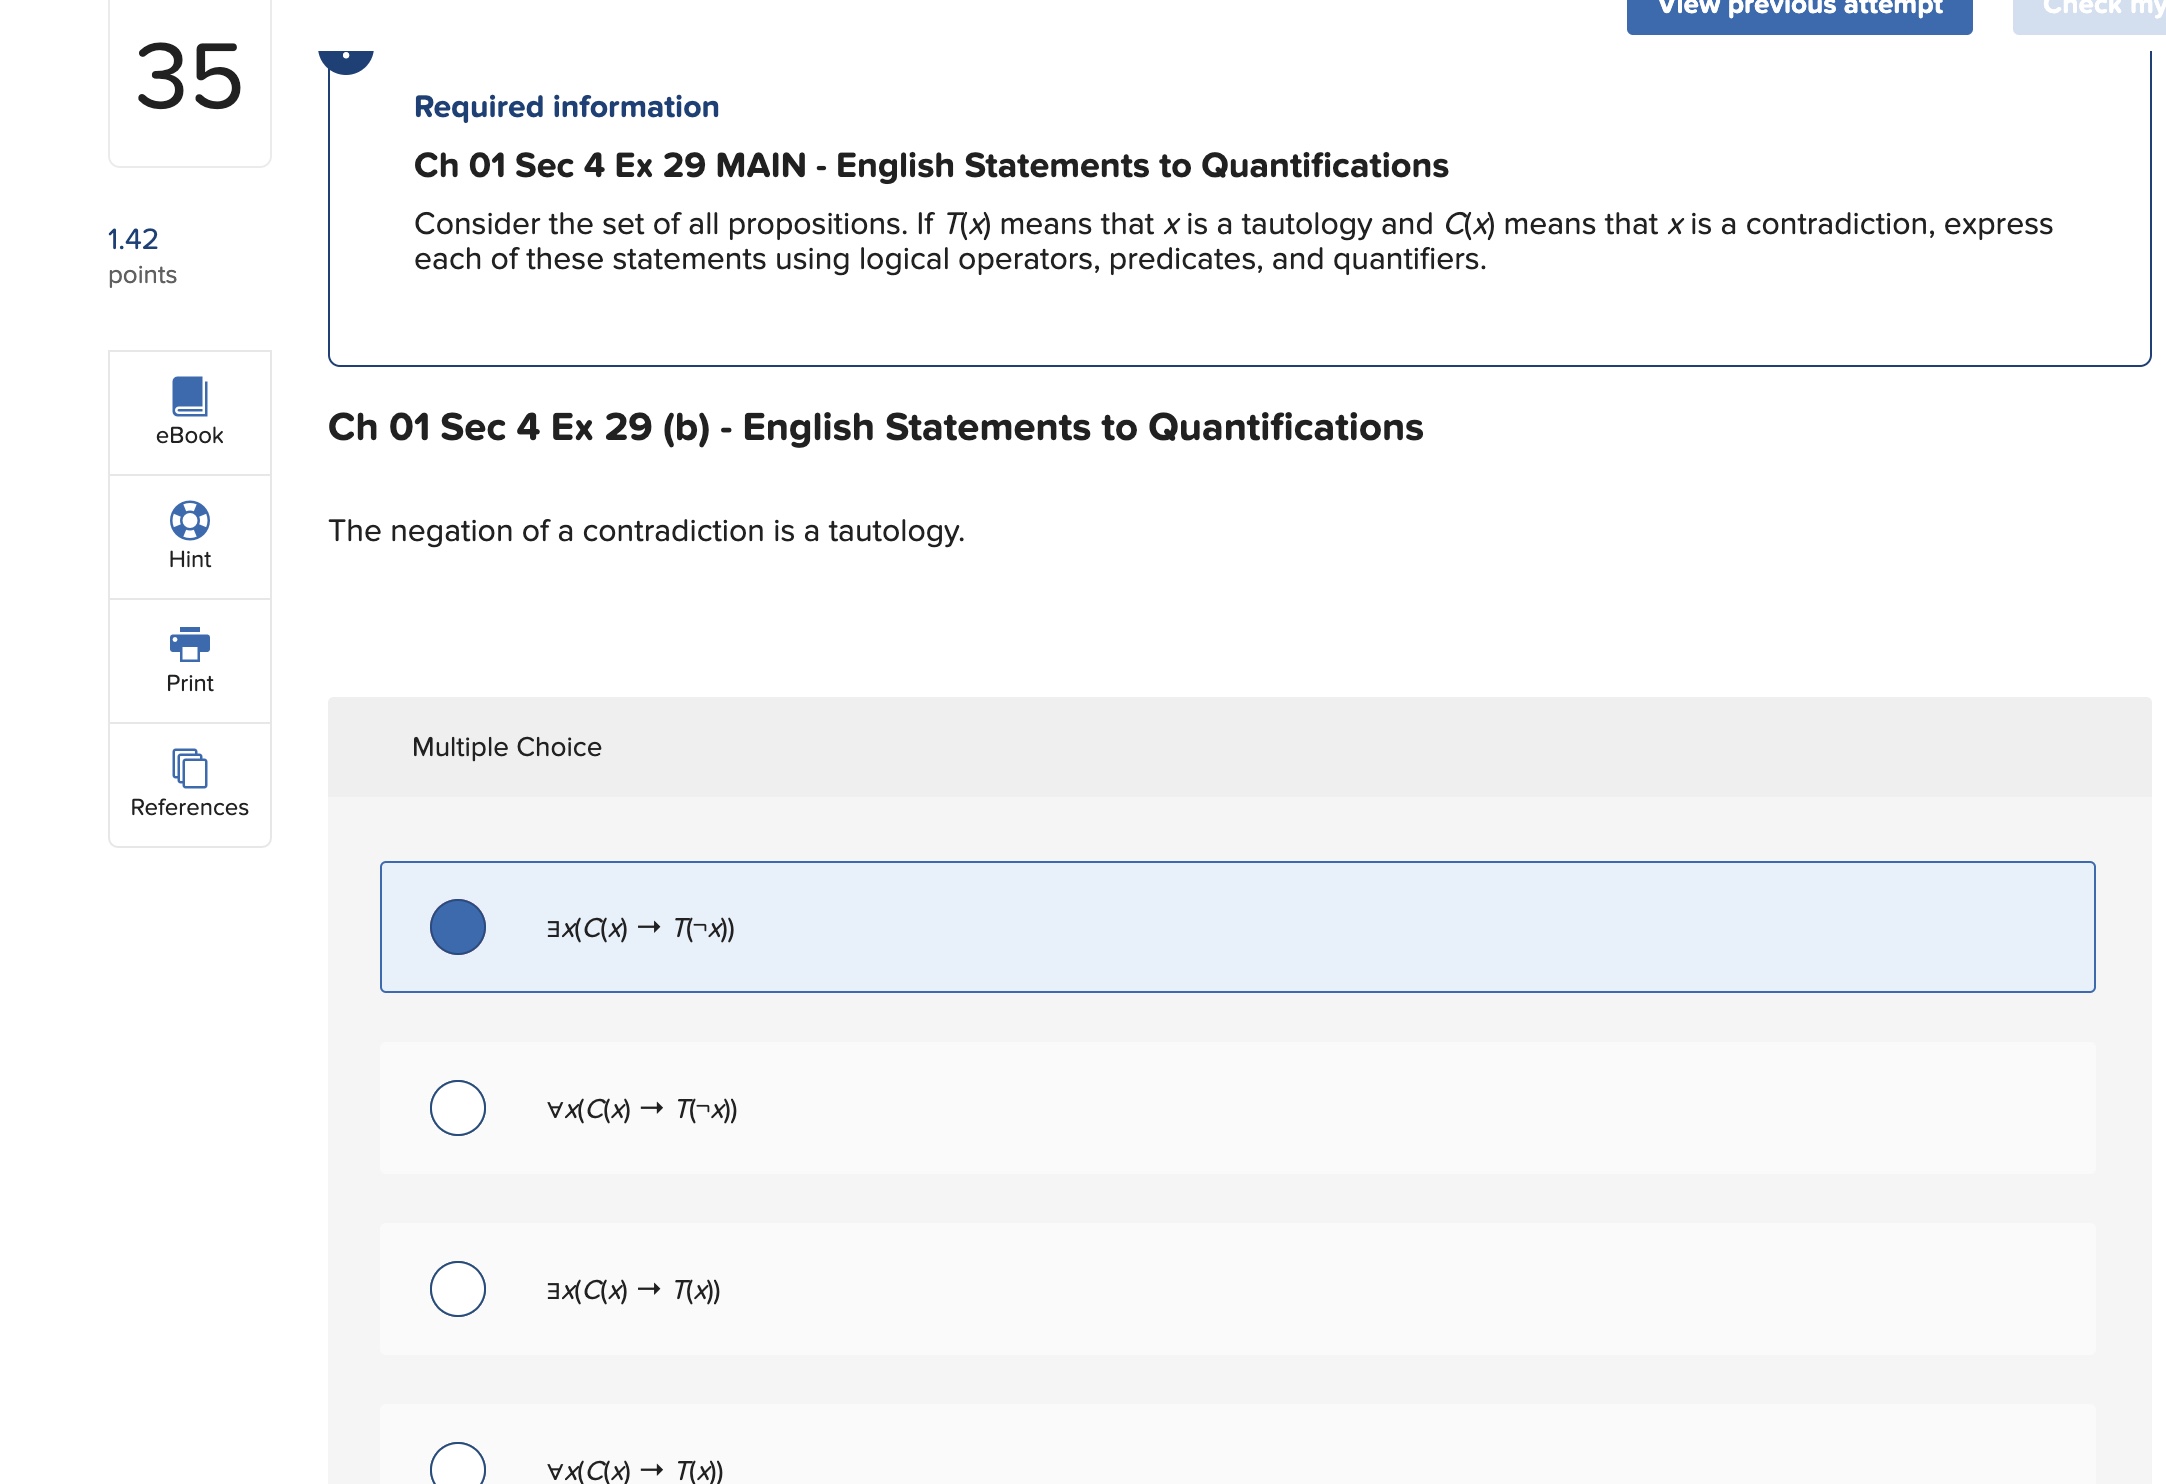The height and width of the screenshot is (1484, 2166).
Task: Select answer ∃x(C(x) → T(x))
Action: coord(458,1289)
